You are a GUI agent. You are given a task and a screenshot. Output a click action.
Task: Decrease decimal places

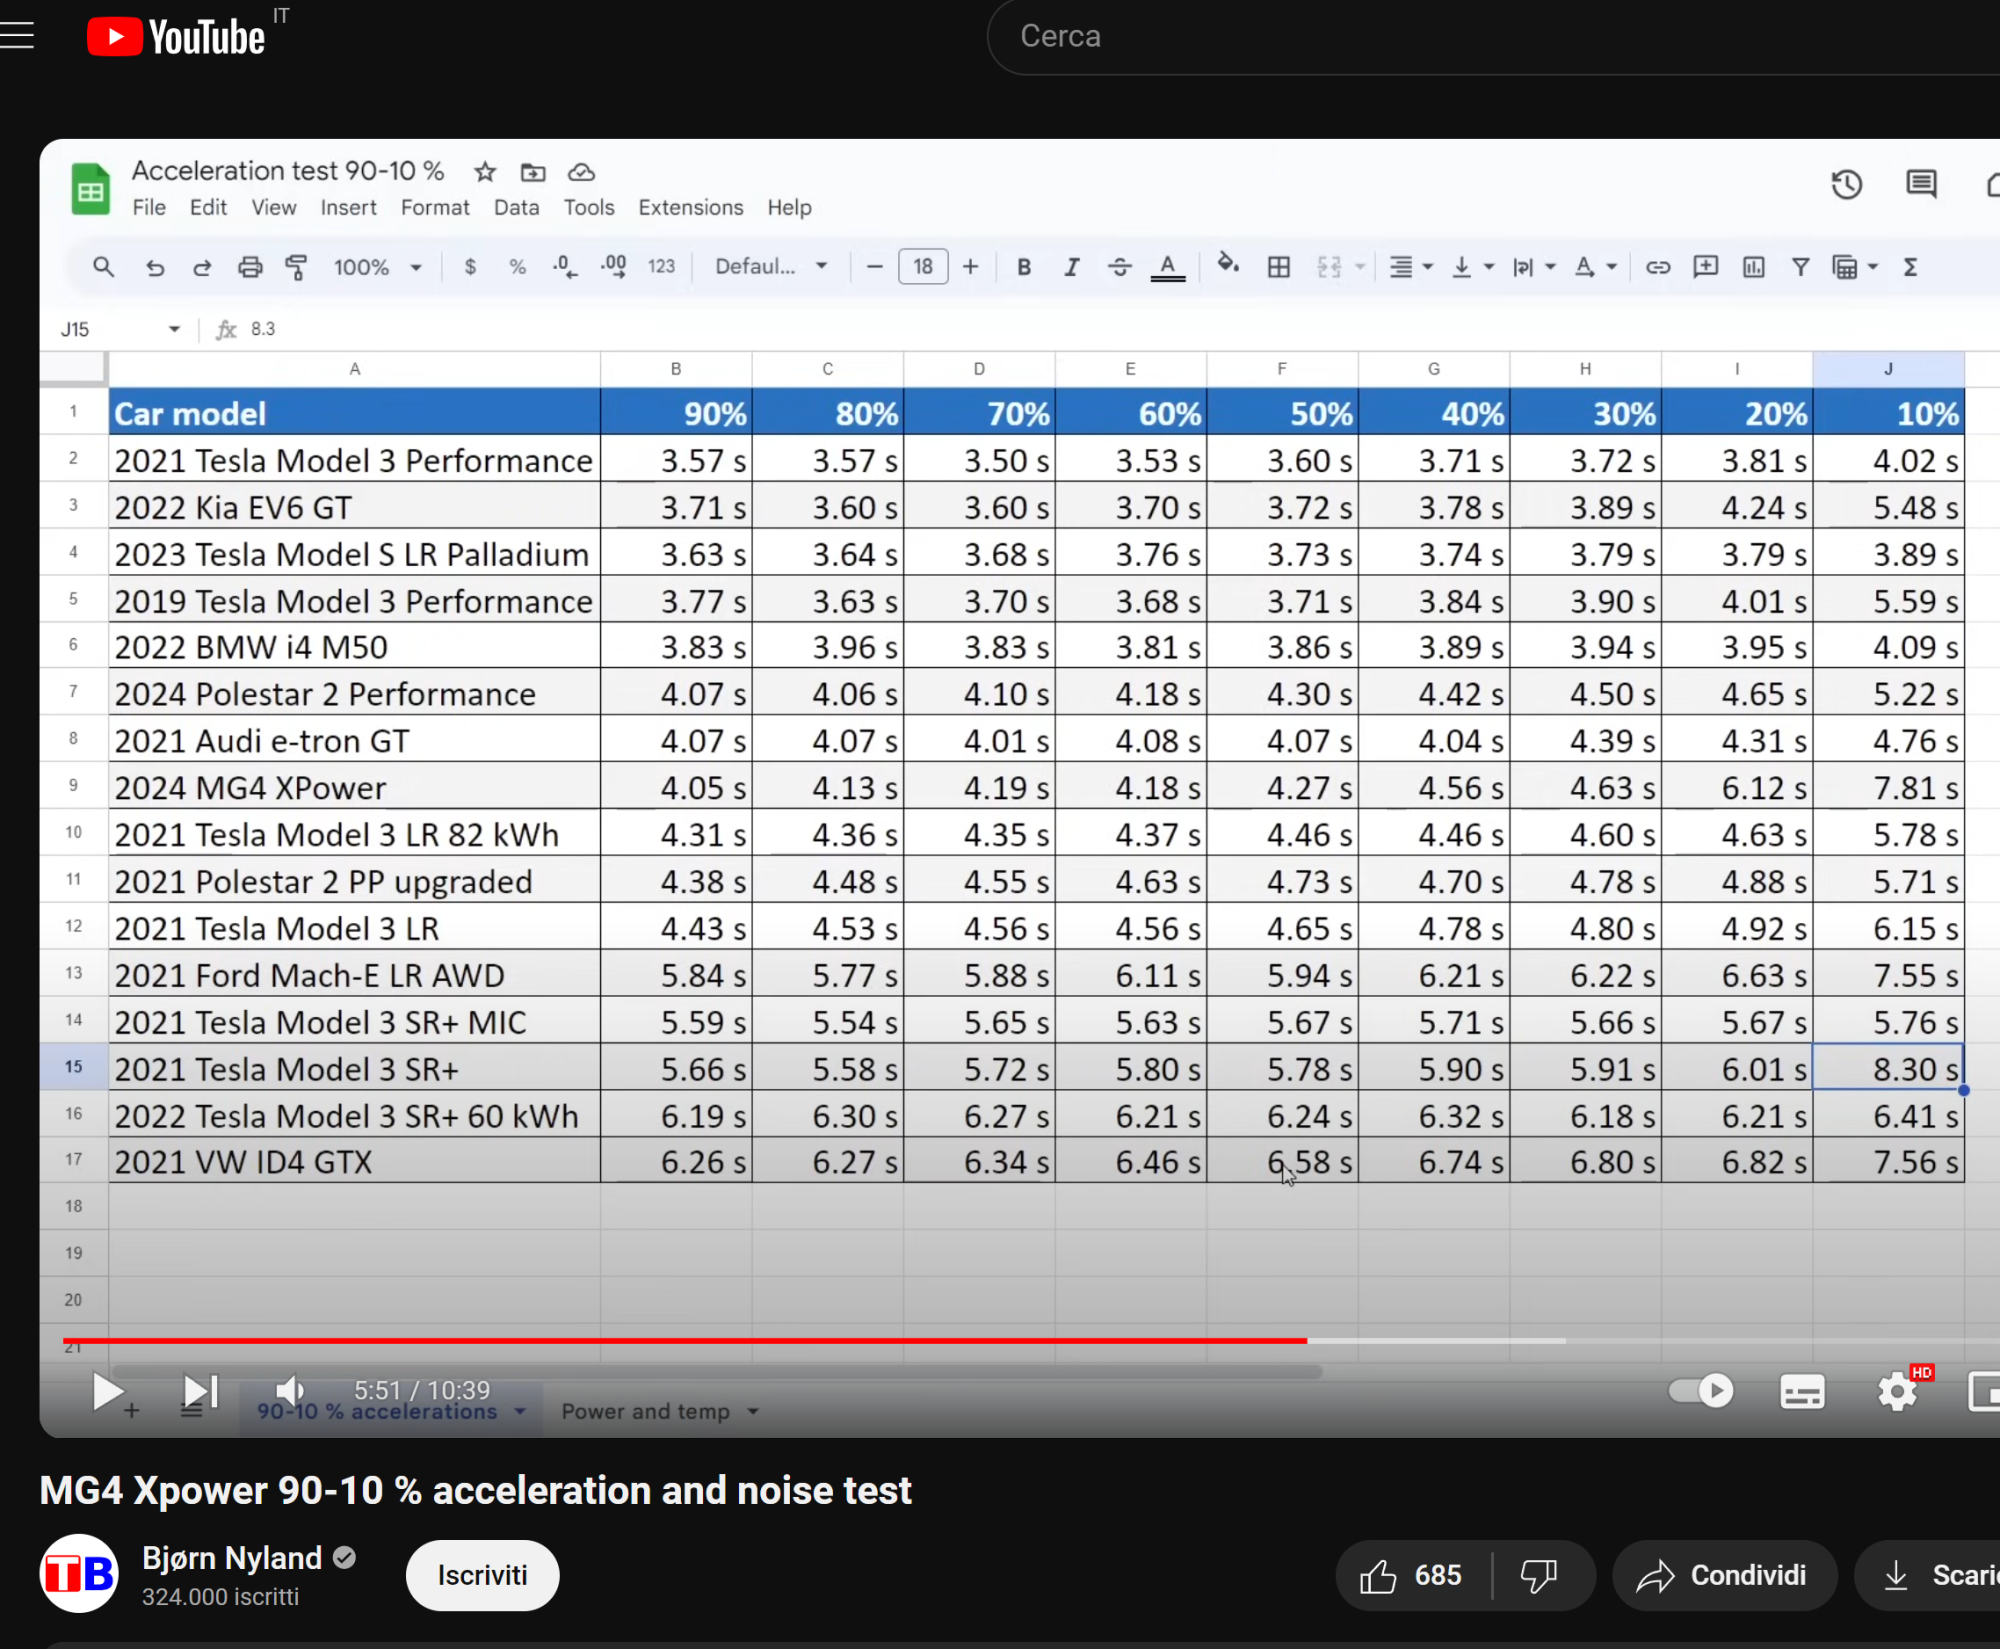565,267
